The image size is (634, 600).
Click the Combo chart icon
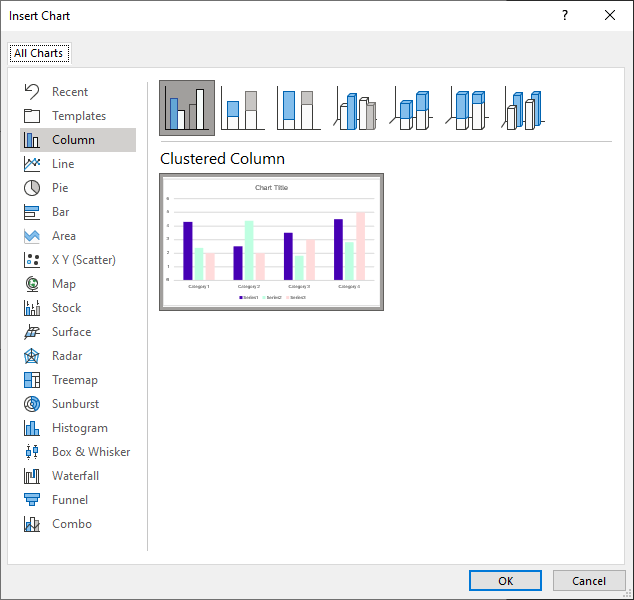pyautogui.click(x=32, y=524)
